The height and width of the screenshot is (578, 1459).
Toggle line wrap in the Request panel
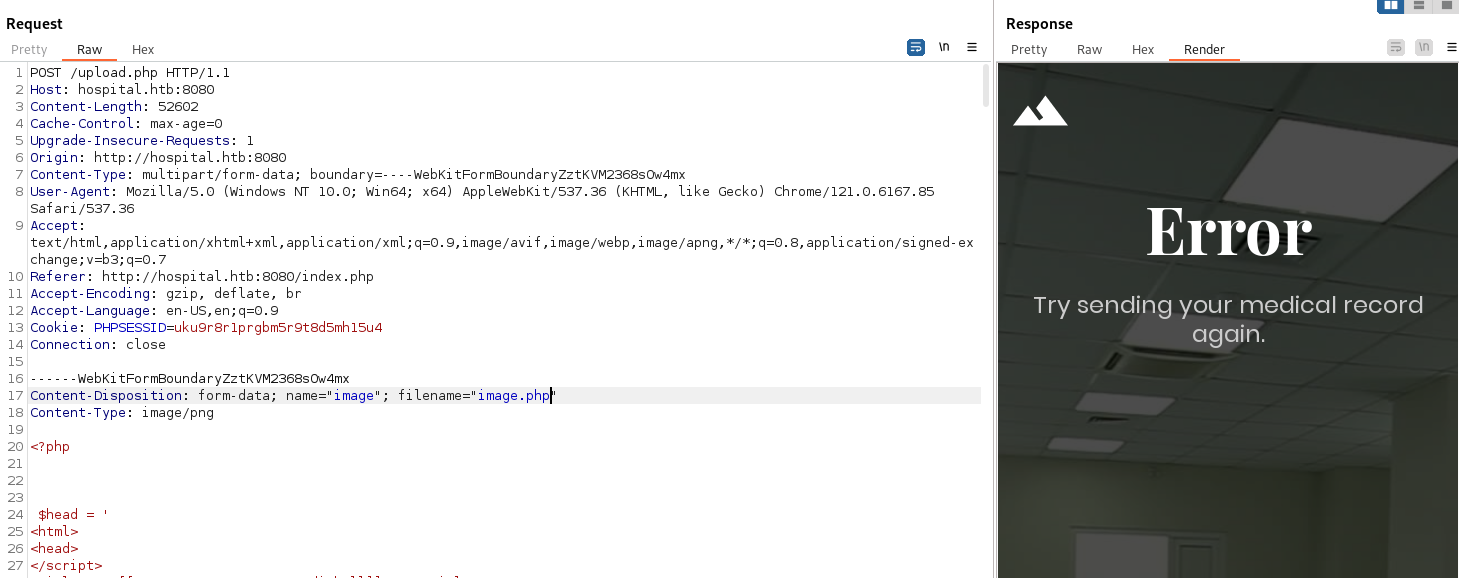[x=916, y=47]
